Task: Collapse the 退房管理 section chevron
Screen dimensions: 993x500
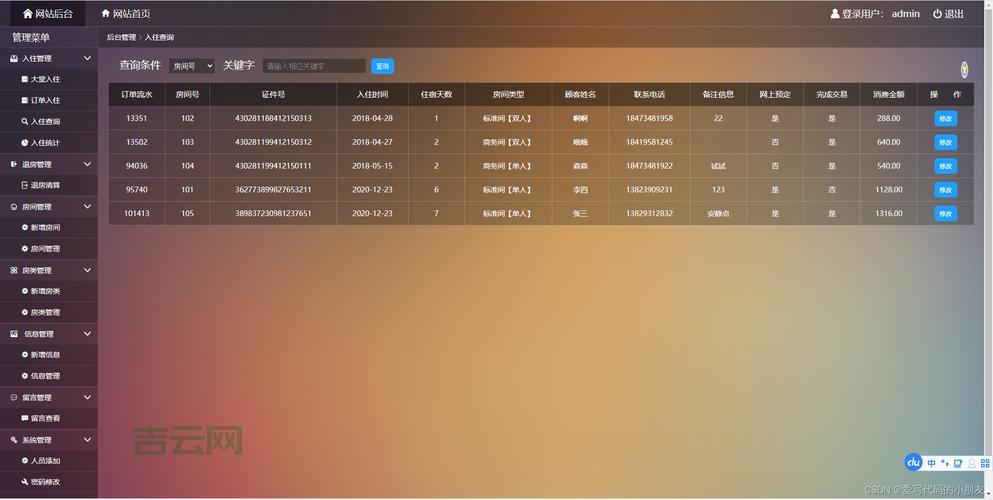Action: [87, 164]
